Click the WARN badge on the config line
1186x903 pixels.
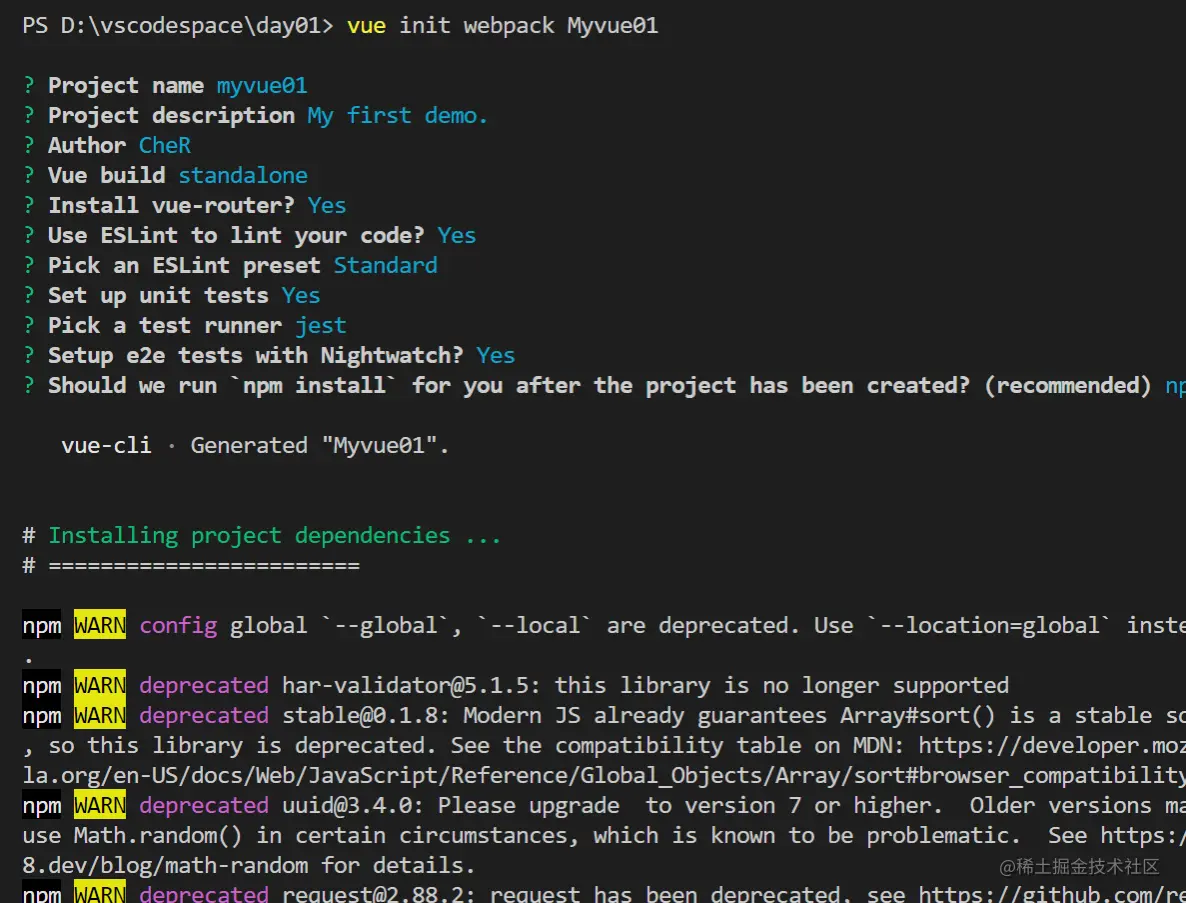(100, 625)
